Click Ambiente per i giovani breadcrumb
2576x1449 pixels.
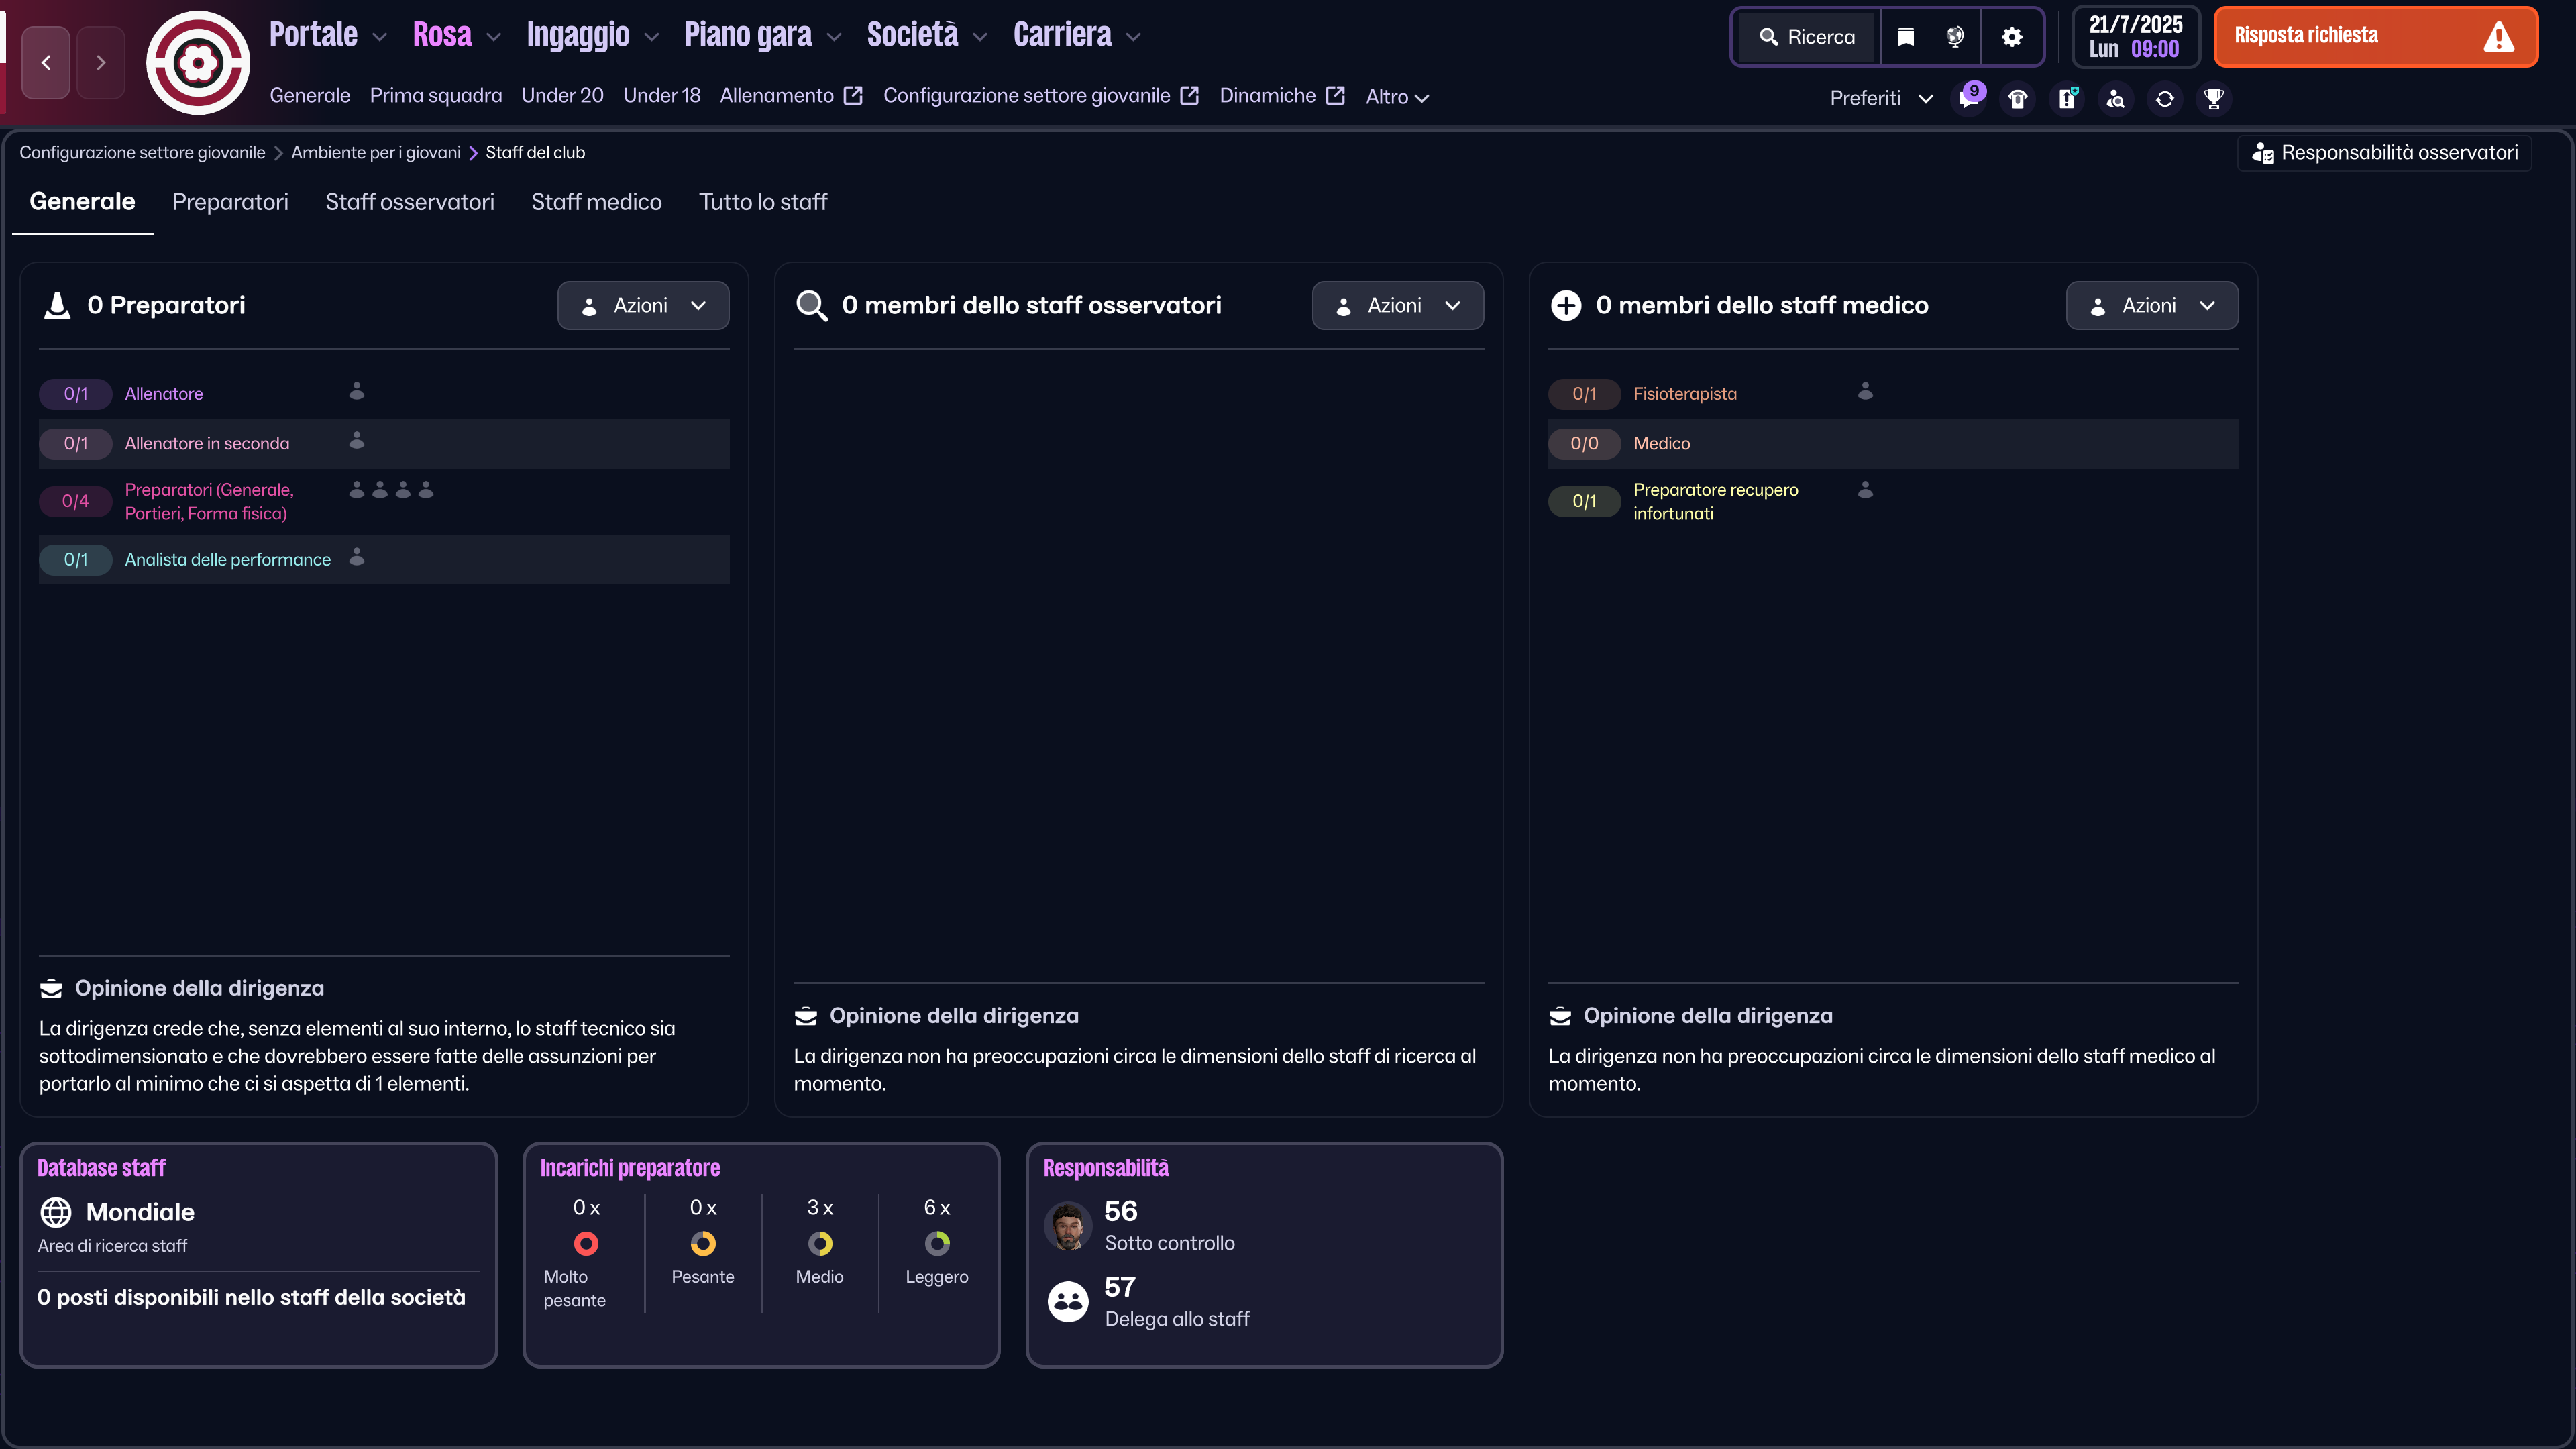(x=376, y=153)
